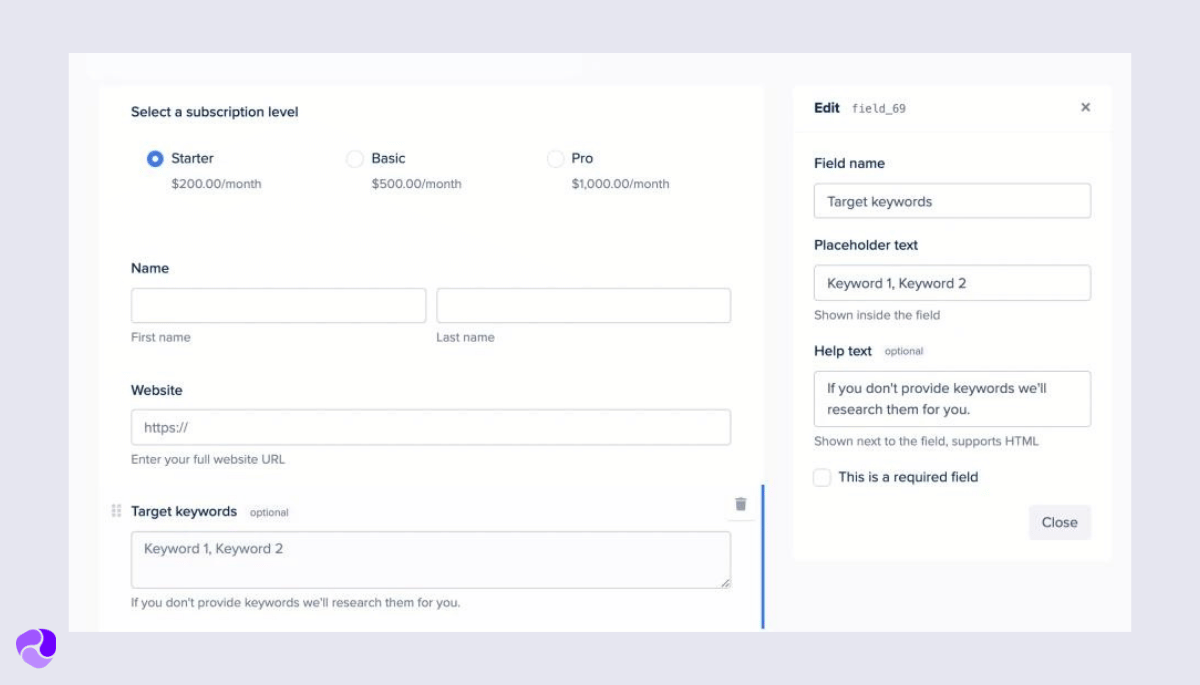Select the https:// website URL field

coord(430,427)
